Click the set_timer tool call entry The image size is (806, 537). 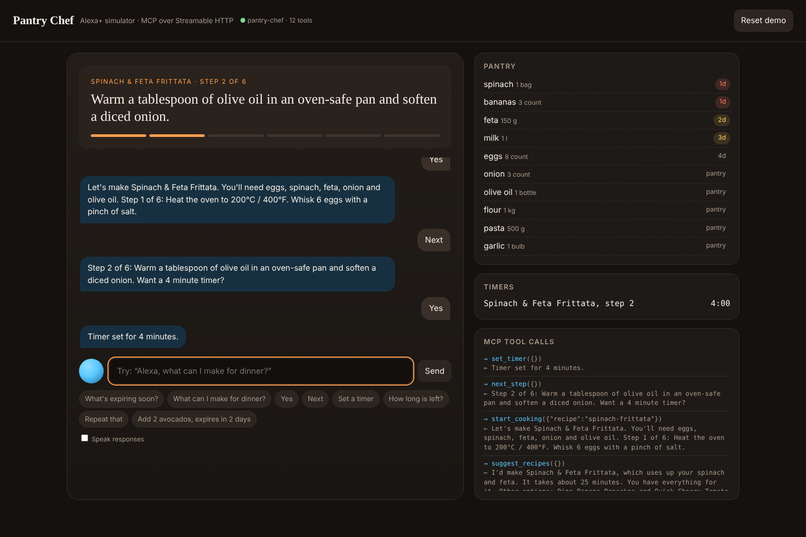(x=607, y=363)
